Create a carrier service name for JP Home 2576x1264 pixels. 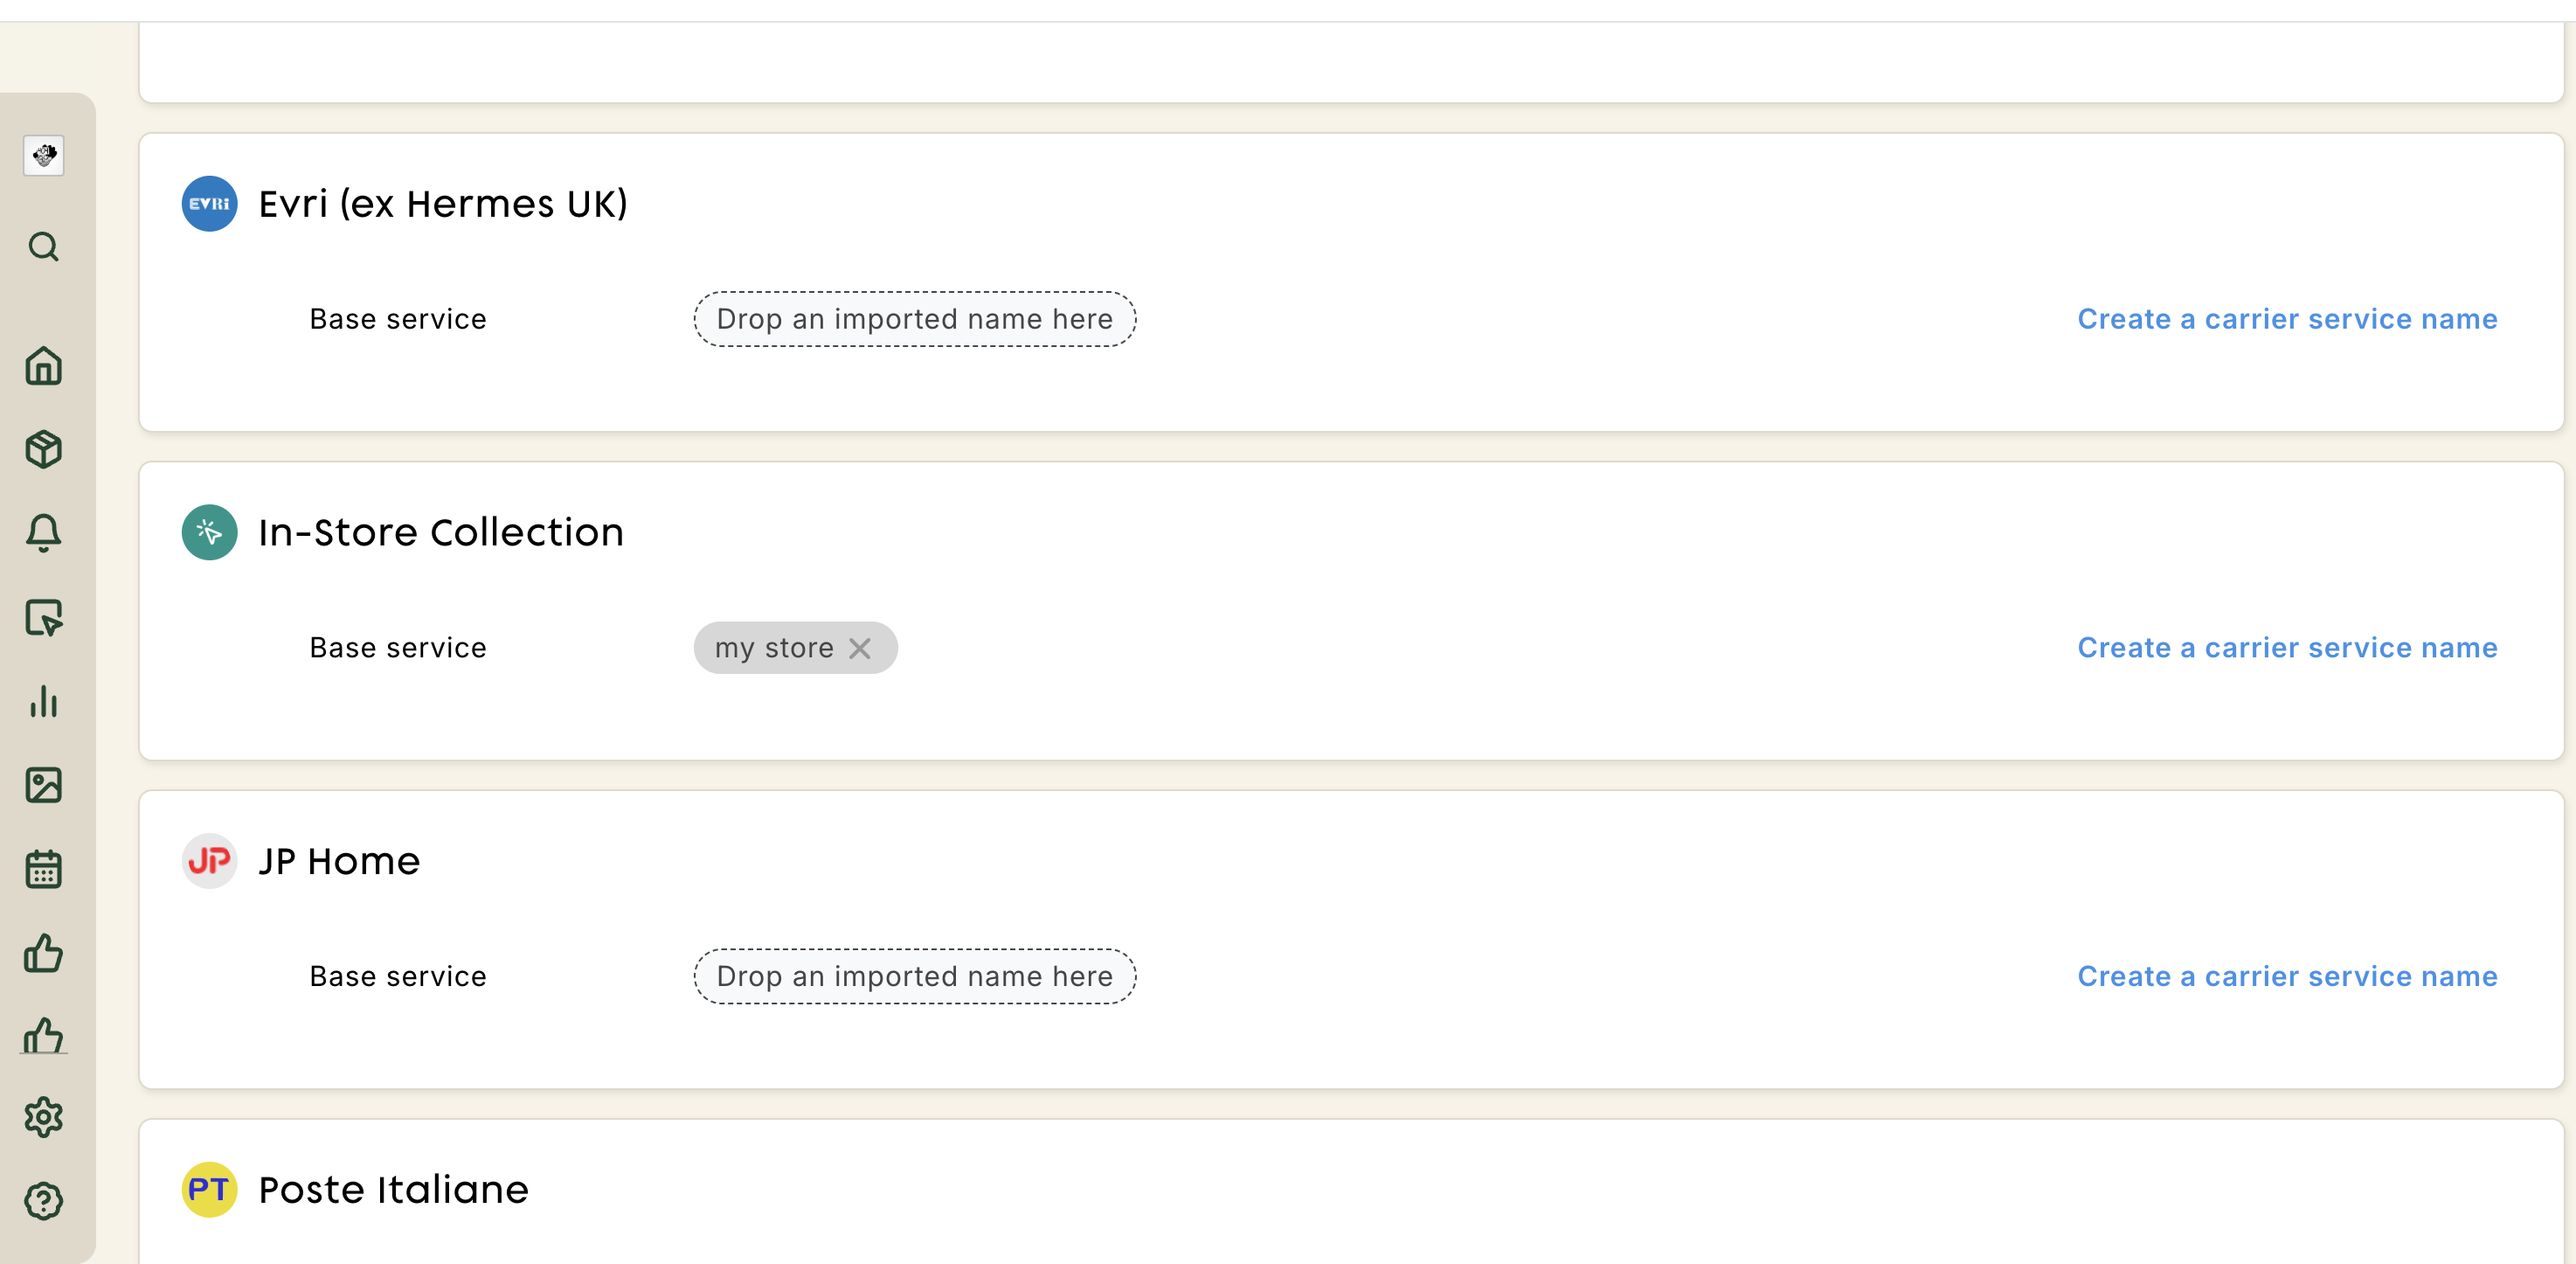(2287, 976)
